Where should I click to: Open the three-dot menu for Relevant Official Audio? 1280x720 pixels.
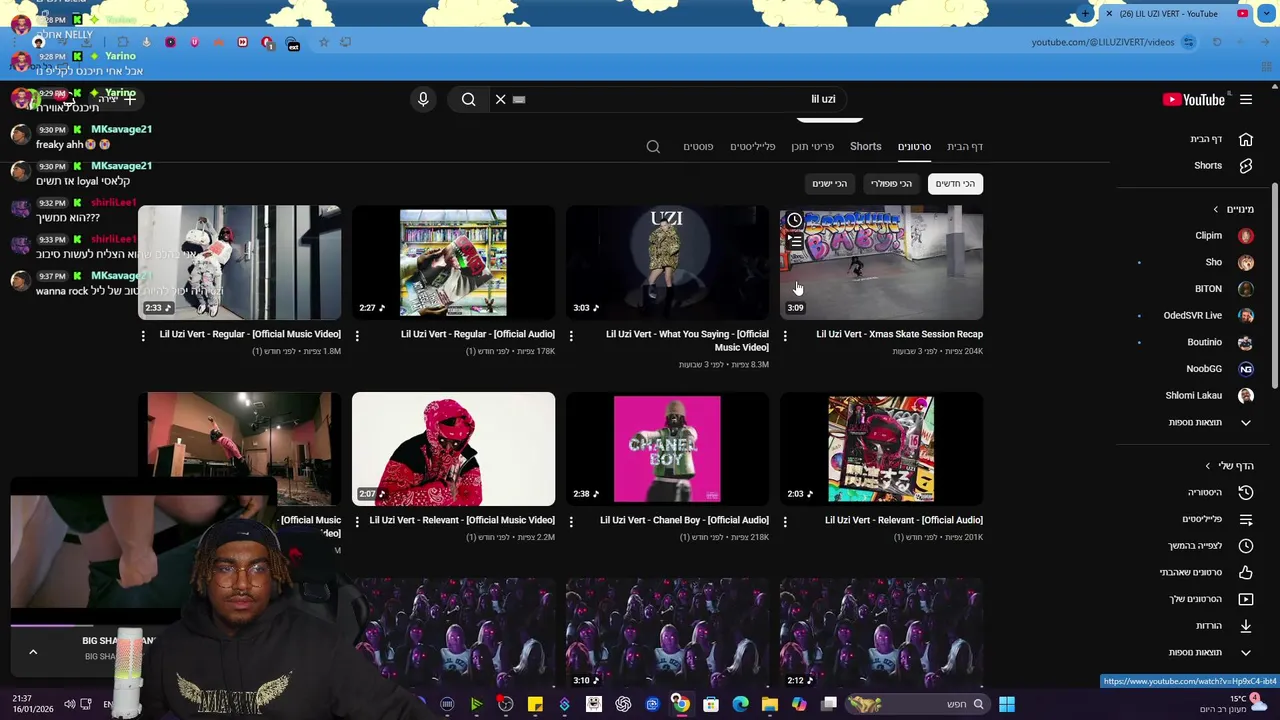[785, 522]
